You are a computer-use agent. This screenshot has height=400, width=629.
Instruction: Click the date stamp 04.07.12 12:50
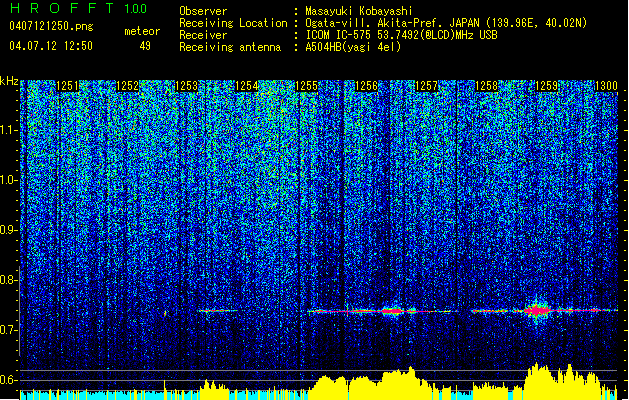[x=51, y=46]
